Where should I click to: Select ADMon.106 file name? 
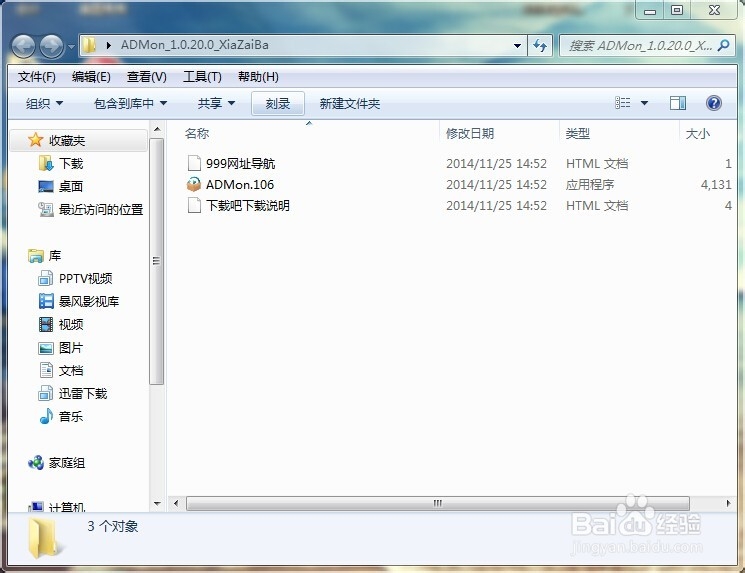coord(240,184)
